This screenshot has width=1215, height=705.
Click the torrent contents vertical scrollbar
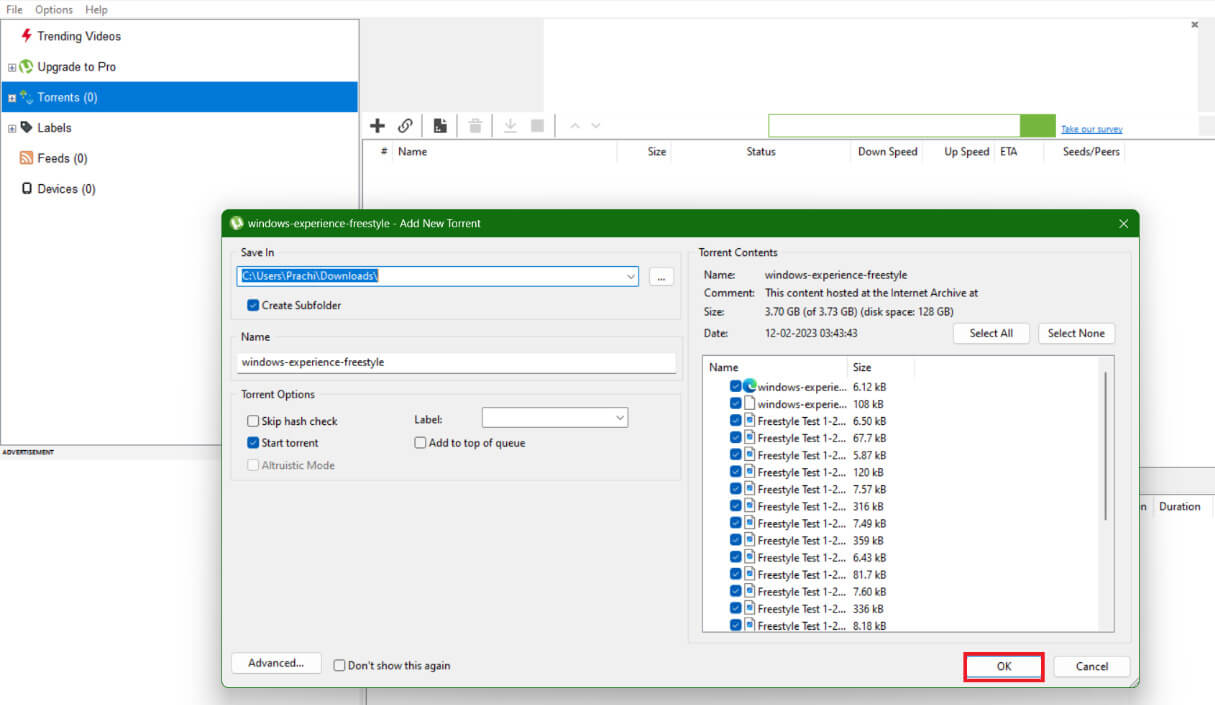[x=1105, y=445]
